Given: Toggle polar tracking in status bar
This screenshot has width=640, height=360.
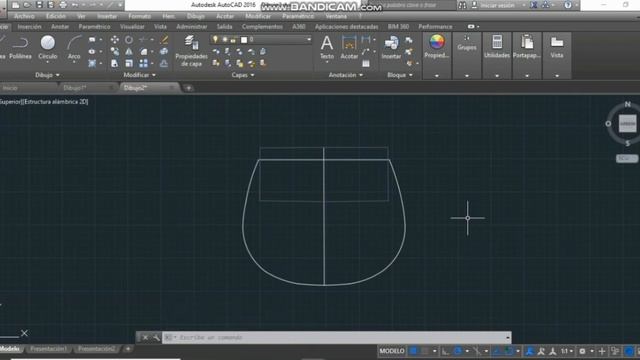Looking at the screenshot, I should 458,351.
